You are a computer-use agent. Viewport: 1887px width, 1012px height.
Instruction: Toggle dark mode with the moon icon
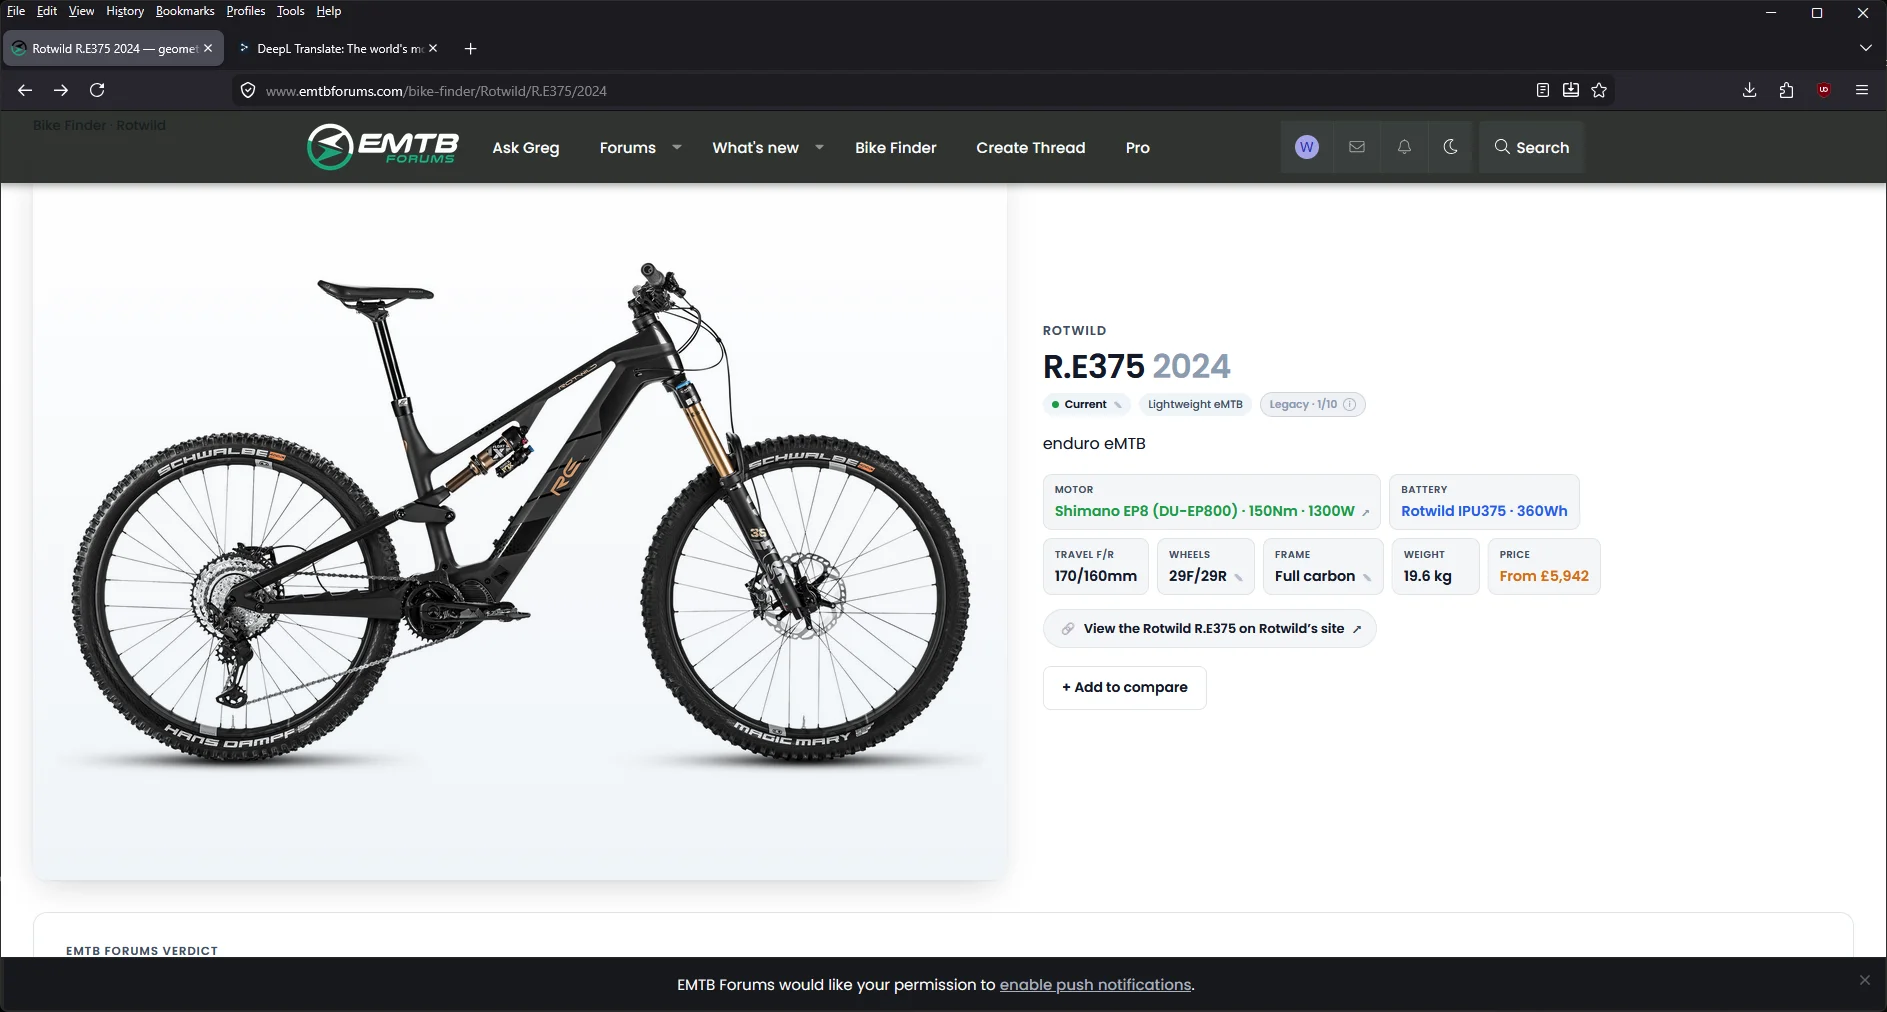point(1451,147)
